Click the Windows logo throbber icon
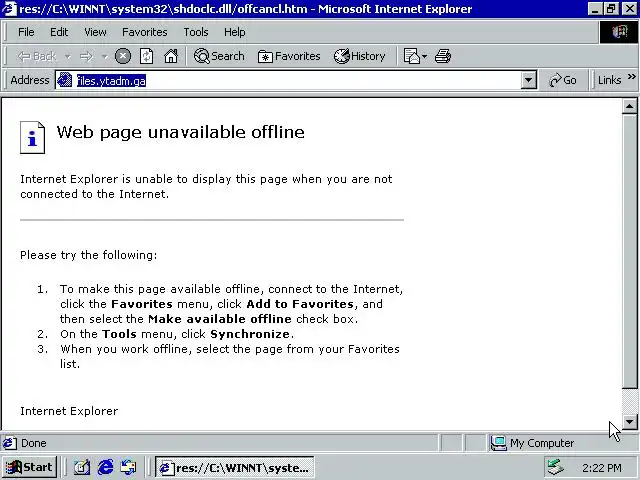 [x=619, y=32]
